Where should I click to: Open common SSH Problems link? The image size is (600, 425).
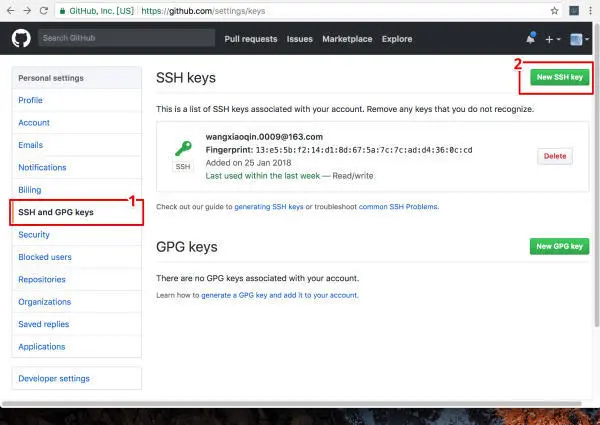[x=399, y=207]
